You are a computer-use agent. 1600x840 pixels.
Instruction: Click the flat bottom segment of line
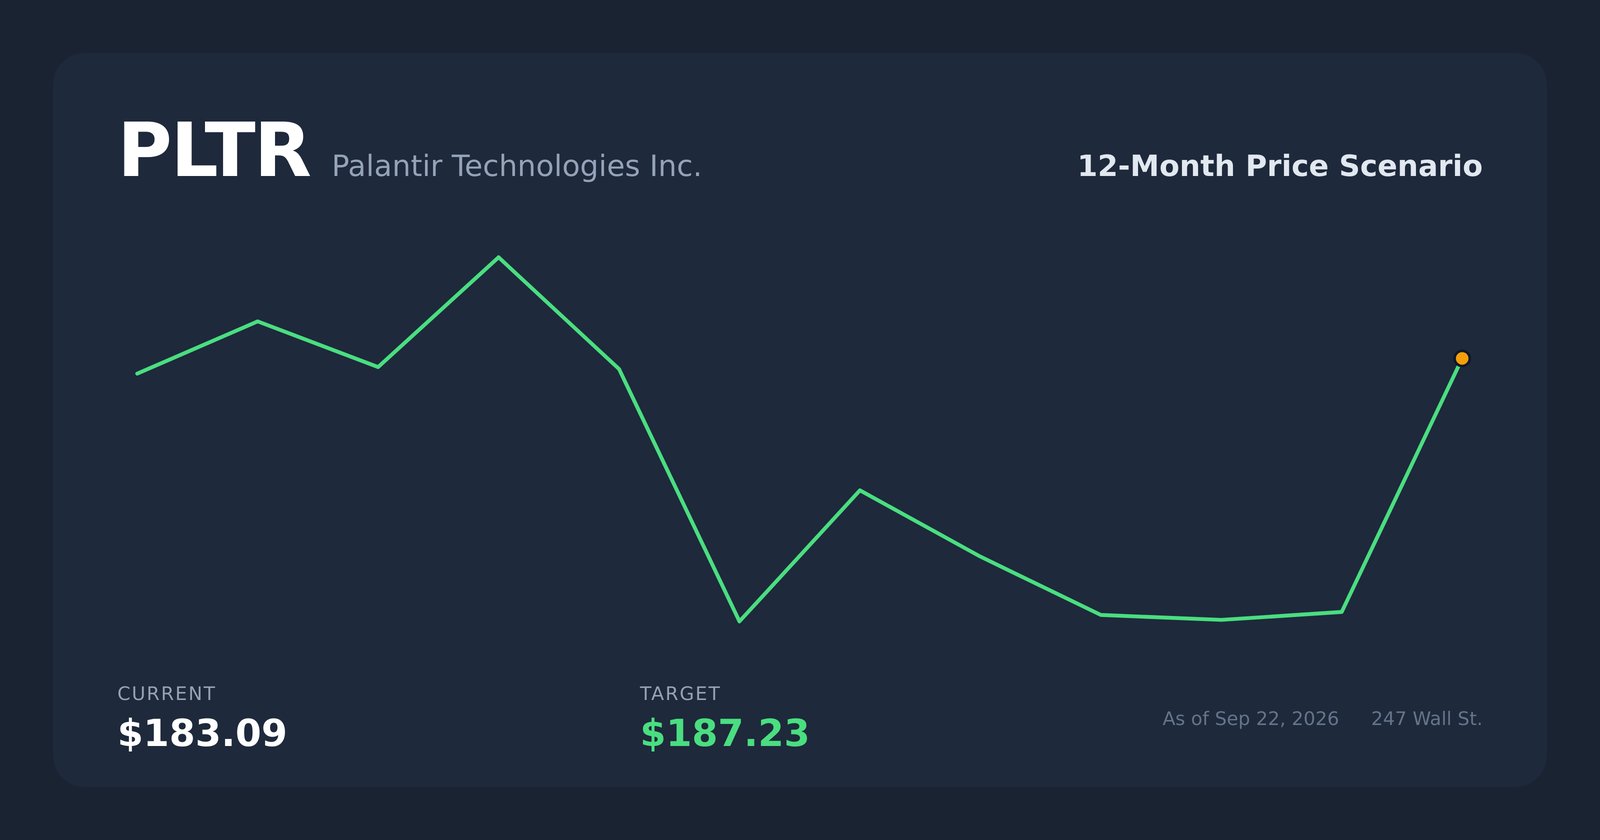point(1220,618)
